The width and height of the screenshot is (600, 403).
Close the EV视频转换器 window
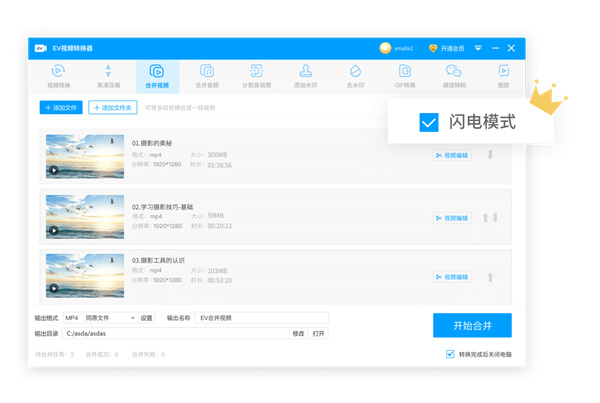(x=511, y=48)
